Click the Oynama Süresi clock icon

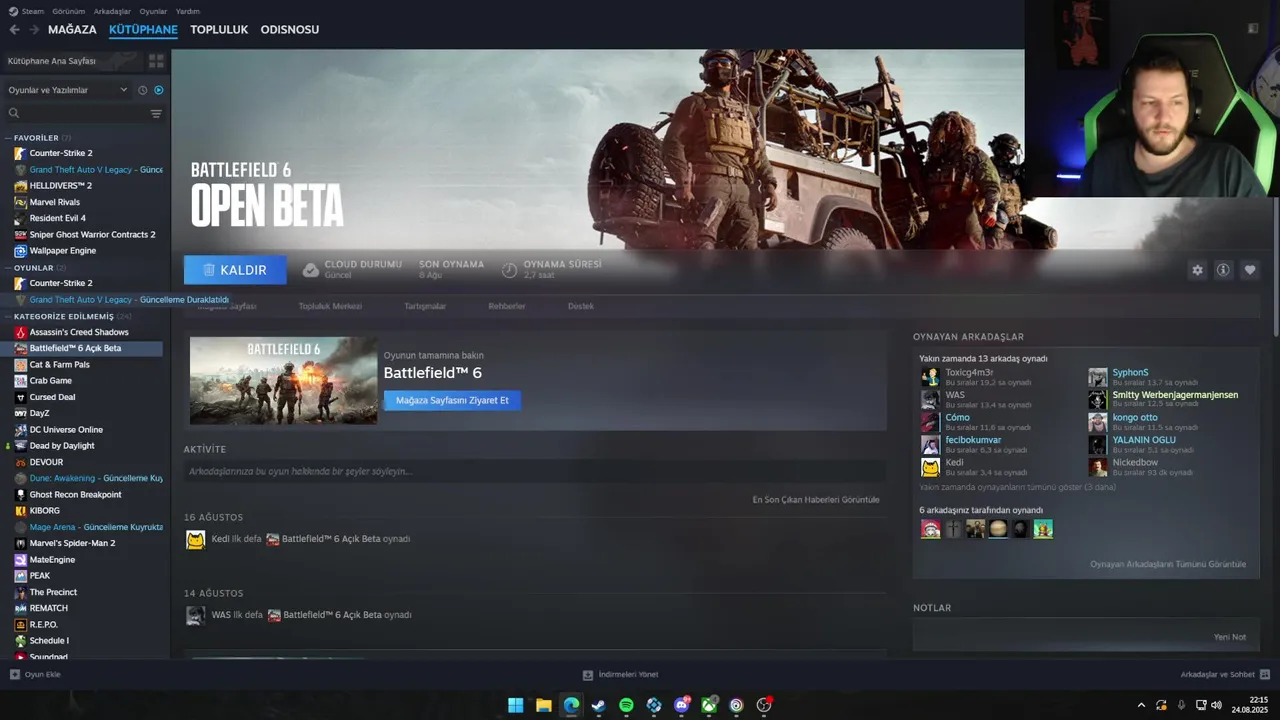(x=509, y=270)
